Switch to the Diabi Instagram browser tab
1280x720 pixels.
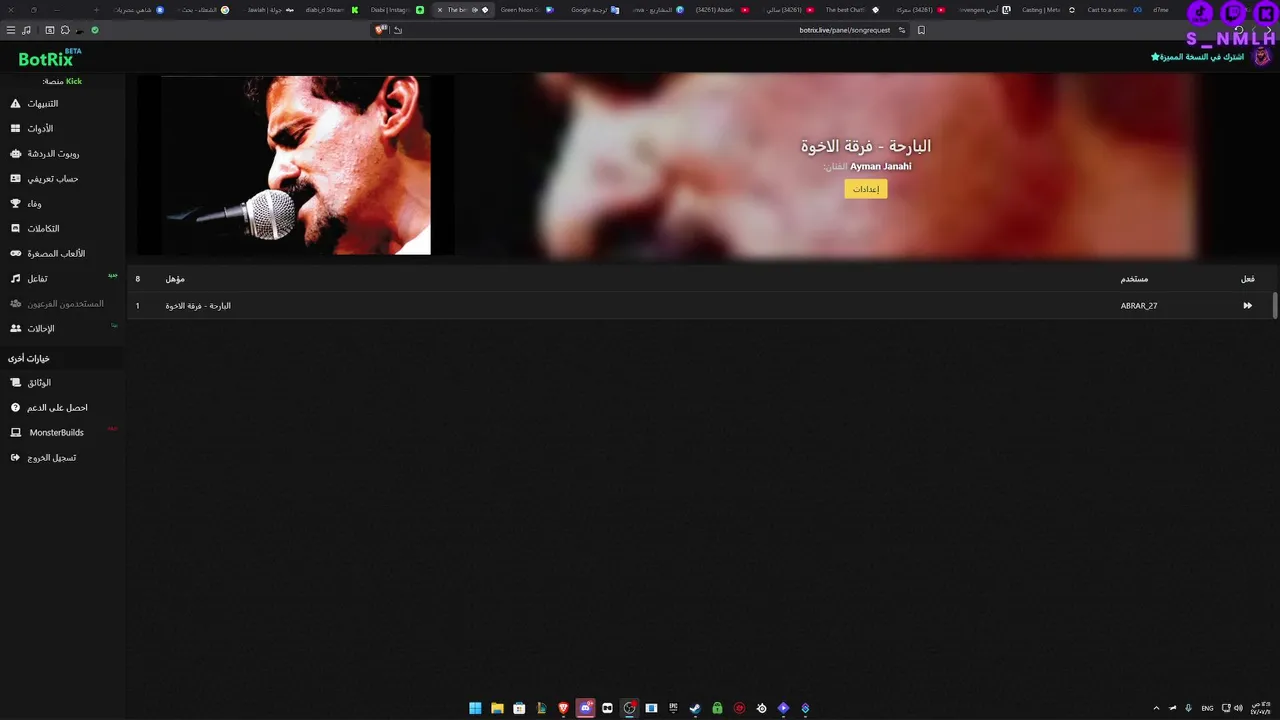tap(397, 10)
